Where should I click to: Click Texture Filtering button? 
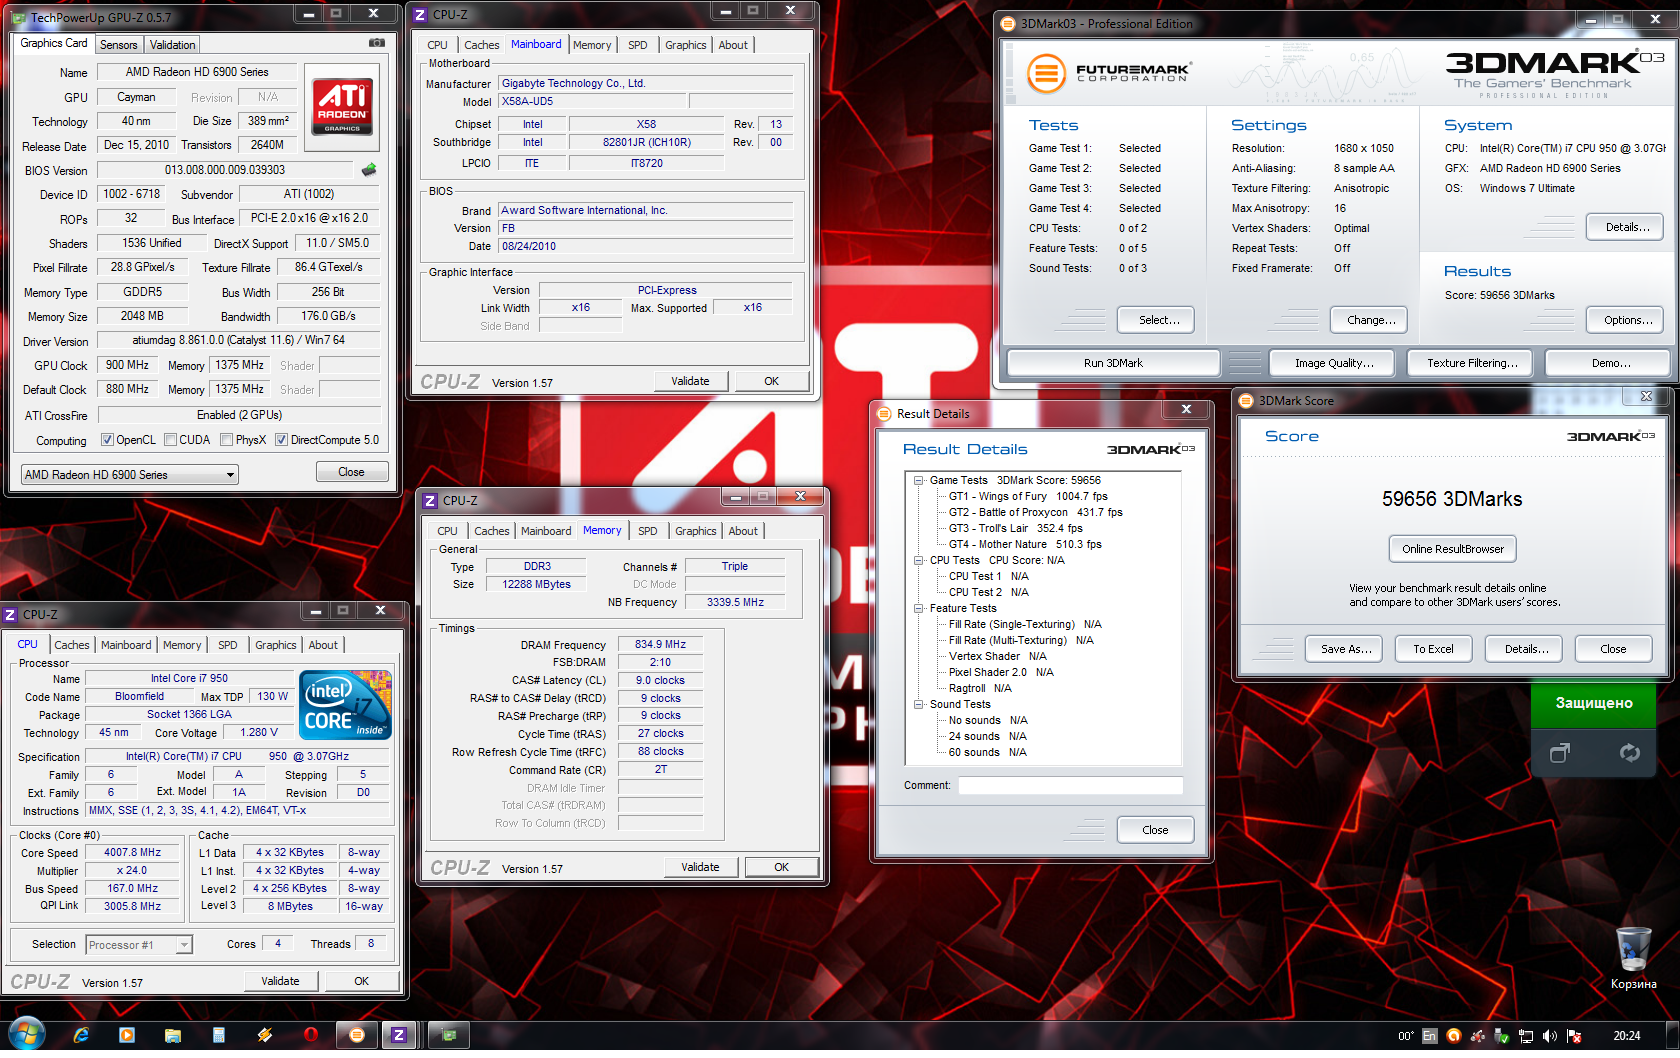(1472, 363)
